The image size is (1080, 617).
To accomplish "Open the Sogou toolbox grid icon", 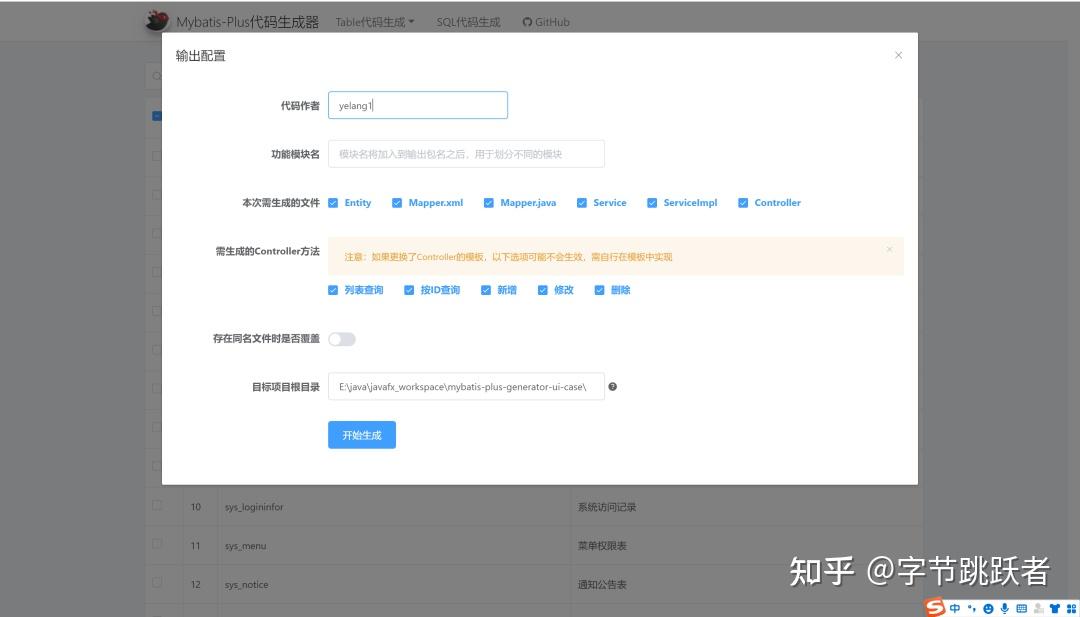I will point(1071,607).
